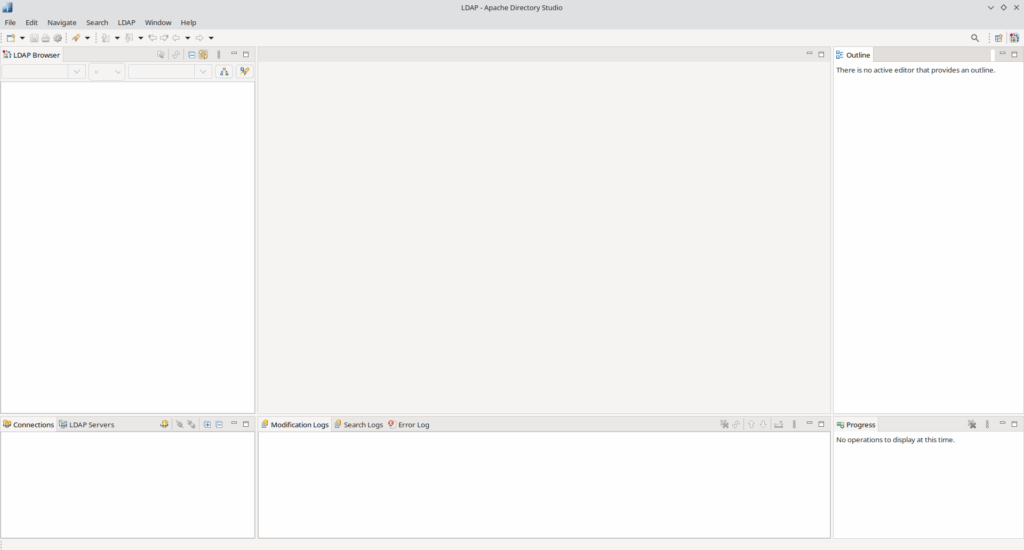Open the LDAP Browser view menu dots
Screen dimensions: 1024x550
coord(219,55)
